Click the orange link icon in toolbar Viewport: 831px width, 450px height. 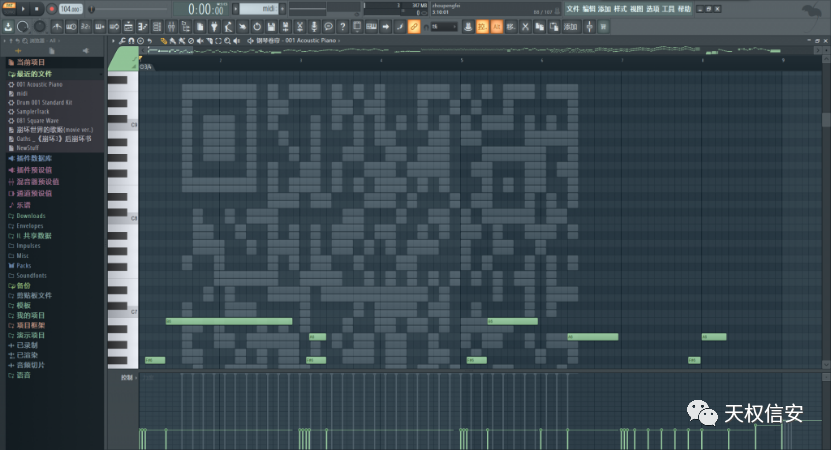point(414,26)
